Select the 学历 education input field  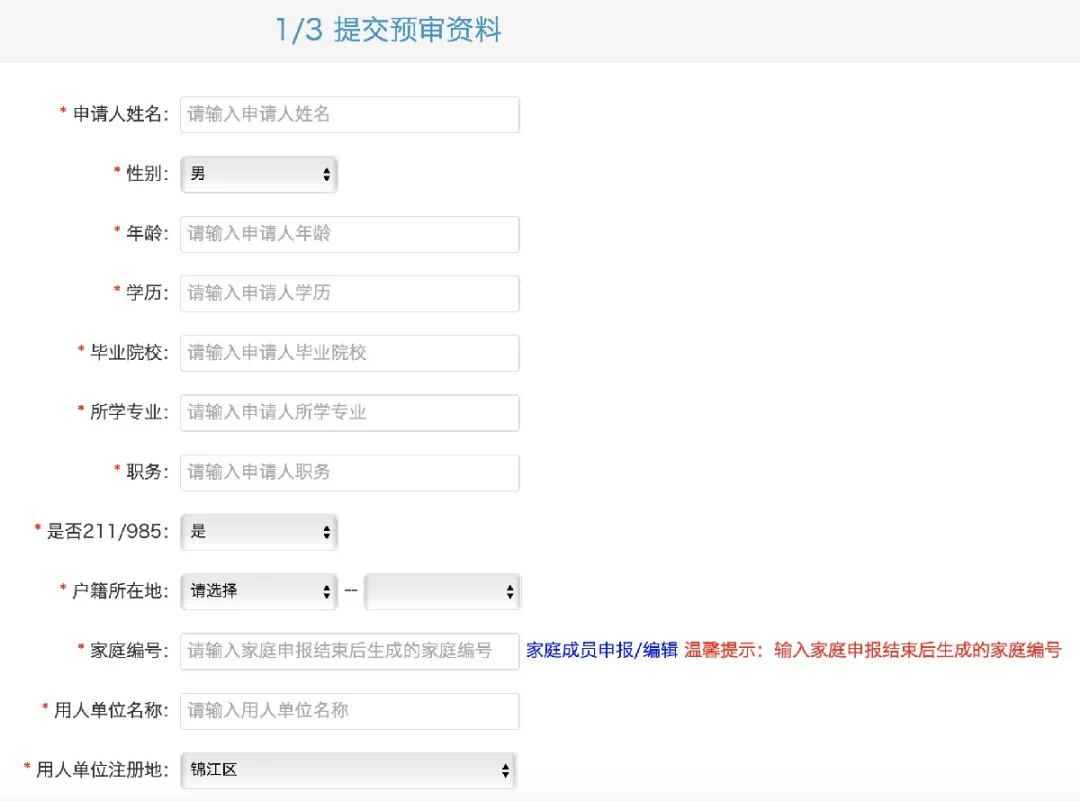348,293
